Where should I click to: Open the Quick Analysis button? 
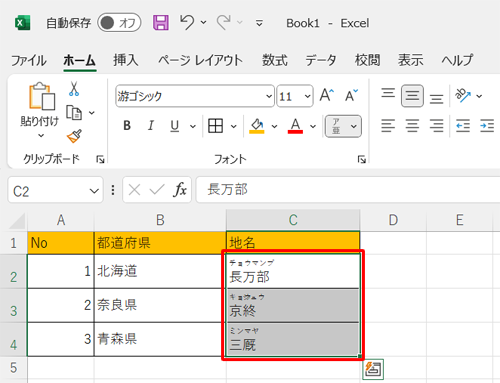(x=373, y=369)
